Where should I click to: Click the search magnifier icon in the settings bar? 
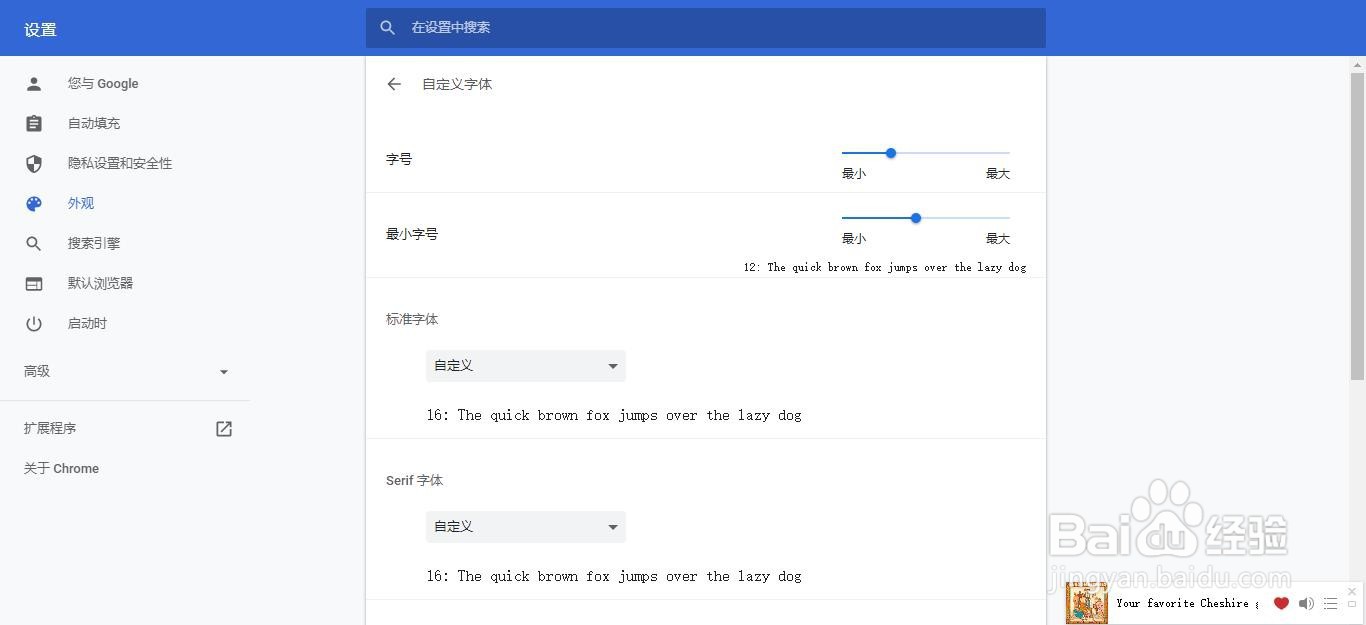[388, 28]
